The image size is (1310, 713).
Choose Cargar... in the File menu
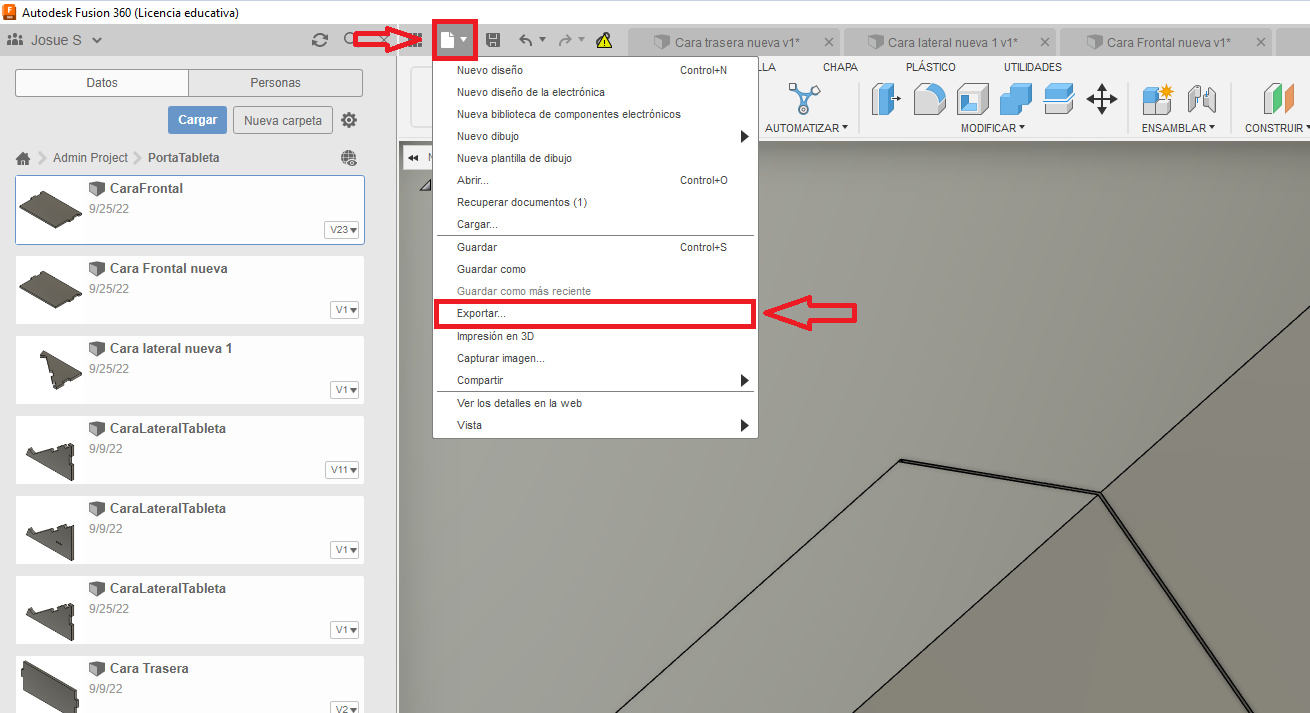(x=595, y=224)
